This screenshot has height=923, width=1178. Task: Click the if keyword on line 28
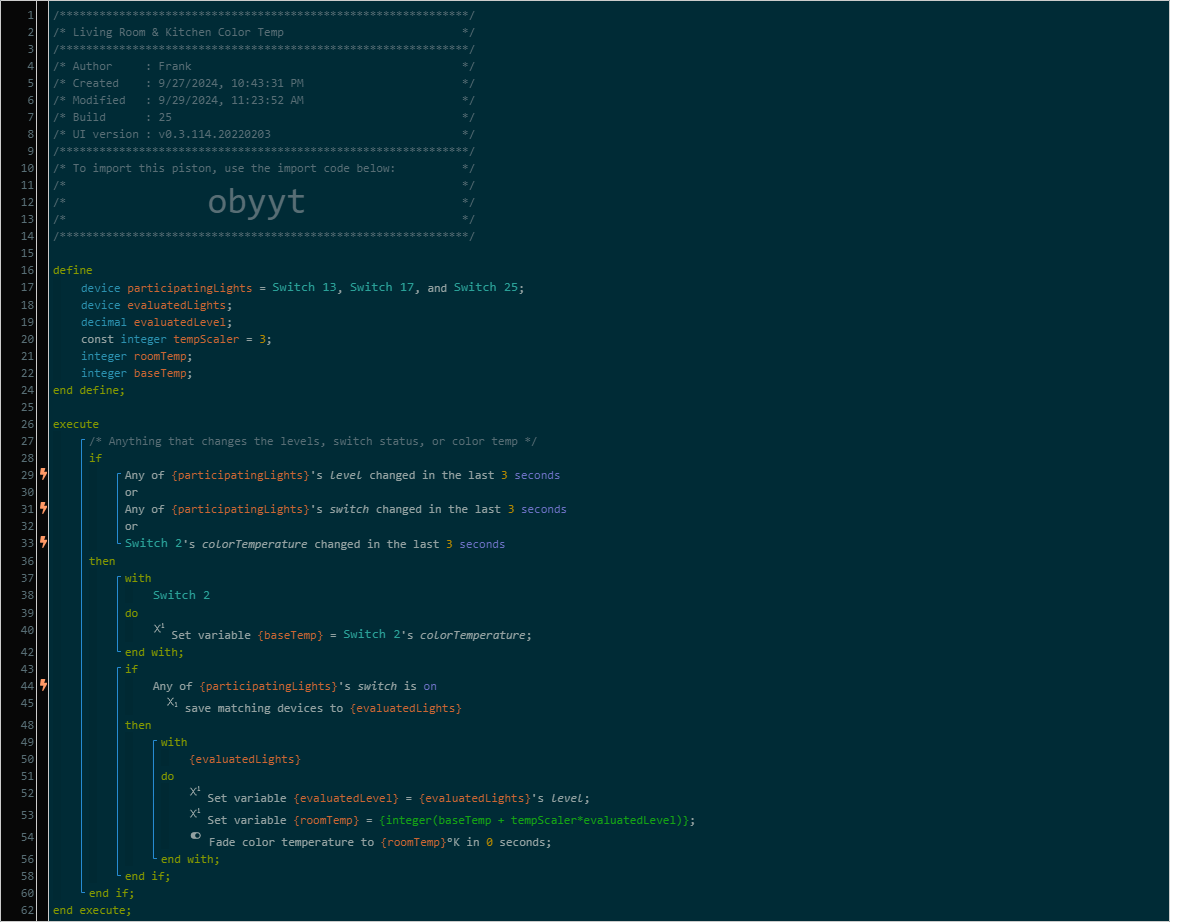point(95,459)
